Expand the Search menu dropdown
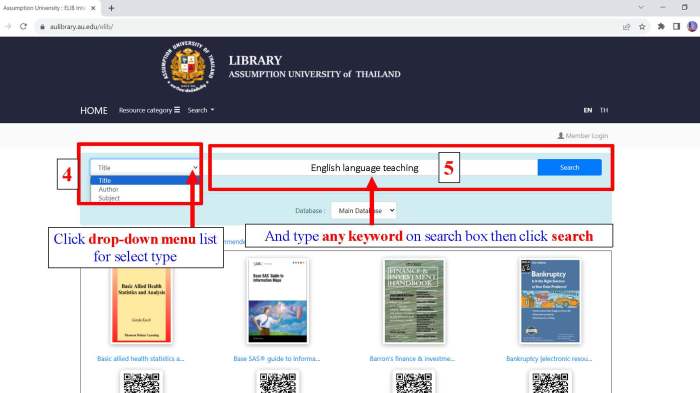Image resolution: width=700 pixels, height=393 pixels. pos(200,110)
